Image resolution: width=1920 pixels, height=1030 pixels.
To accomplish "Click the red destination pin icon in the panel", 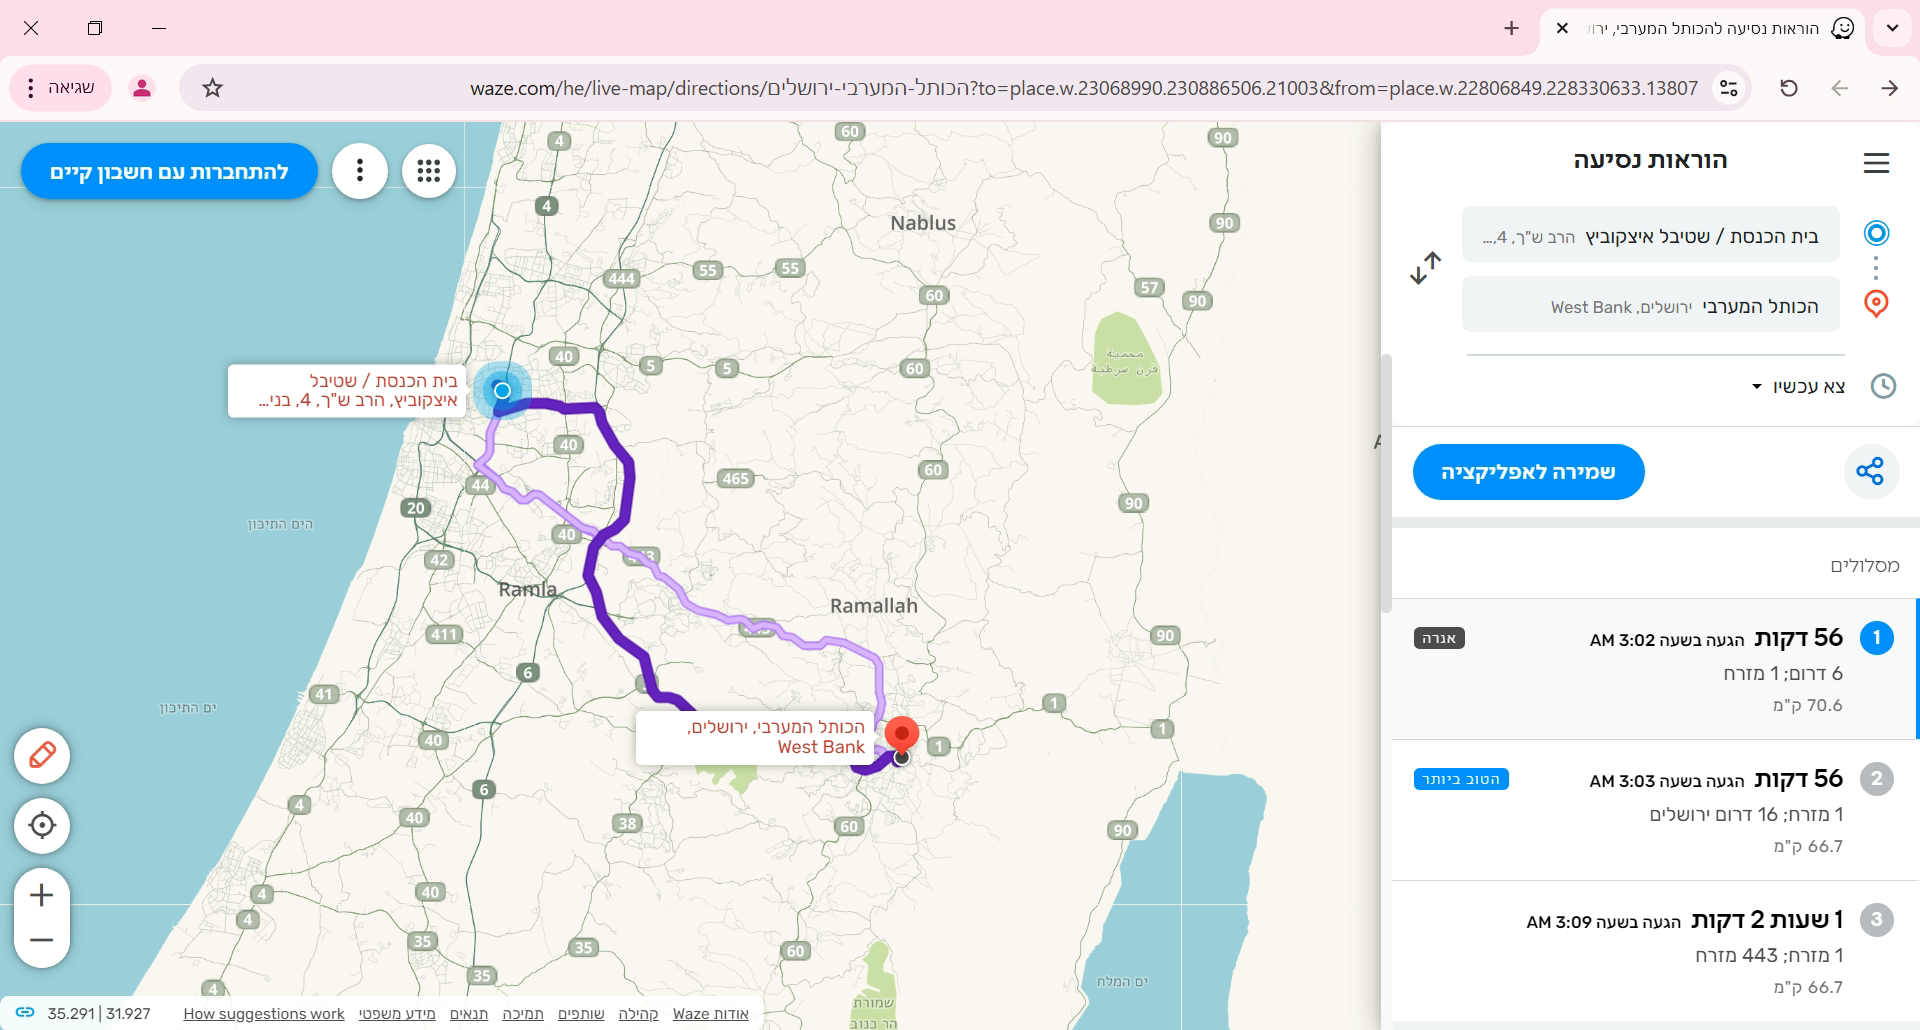I will pos(1876,304).
